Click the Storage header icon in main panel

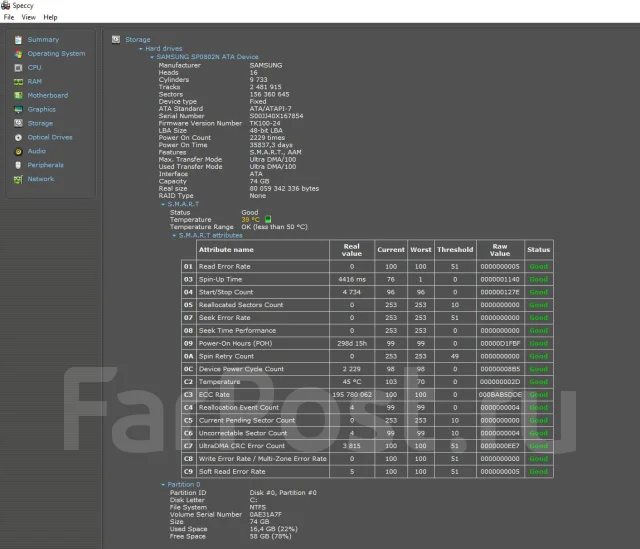click(x=116, y=39)
